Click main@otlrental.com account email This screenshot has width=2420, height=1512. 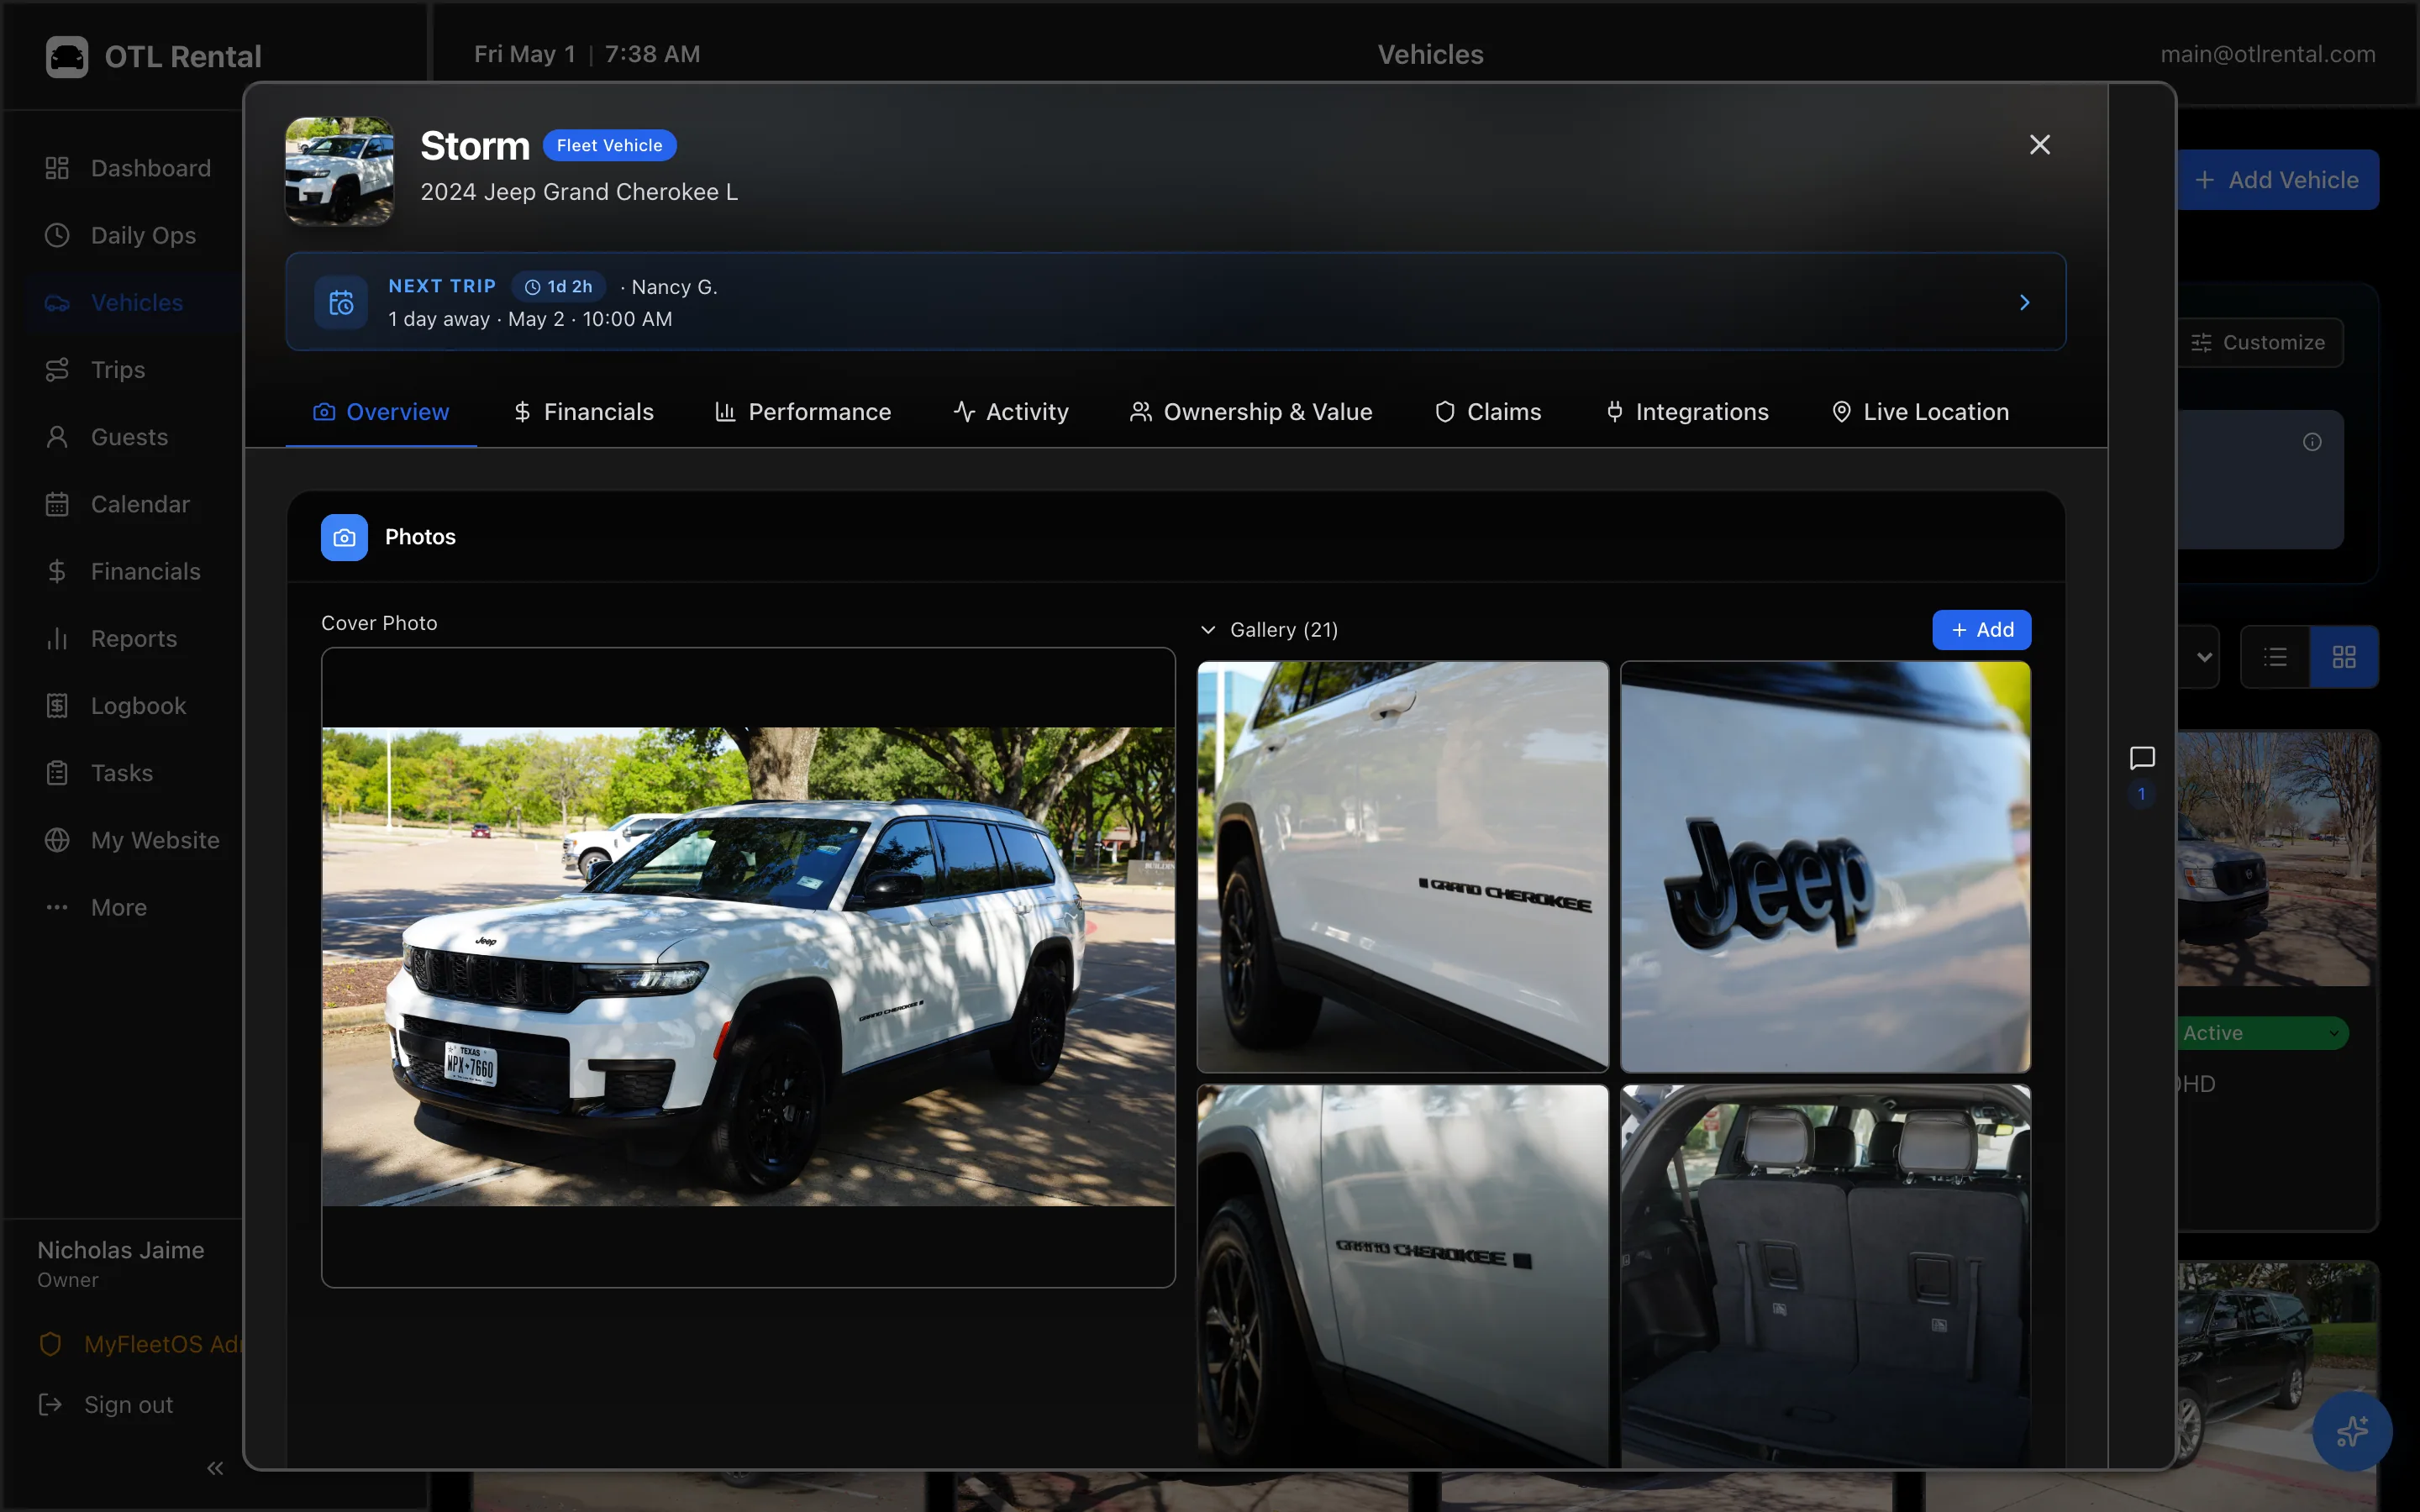coord(2268,54)
